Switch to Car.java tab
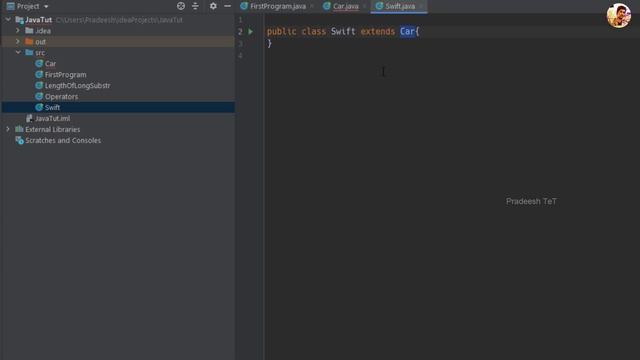Image resolution: width=640 pixels, height=360 pixels. 346,6
